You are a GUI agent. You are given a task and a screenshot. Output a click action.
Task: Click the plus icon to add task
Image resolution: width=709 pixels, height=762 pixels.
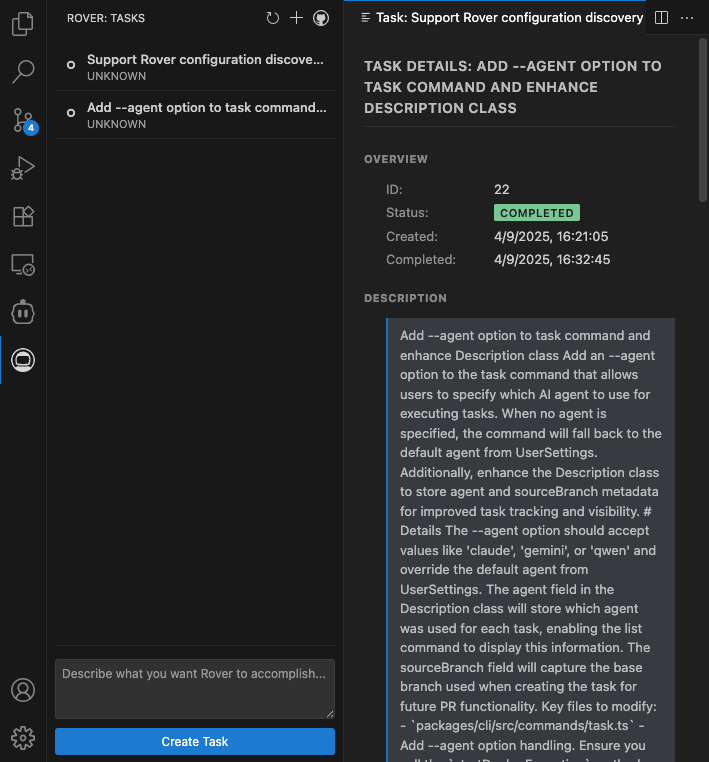(x=296, y=18)
